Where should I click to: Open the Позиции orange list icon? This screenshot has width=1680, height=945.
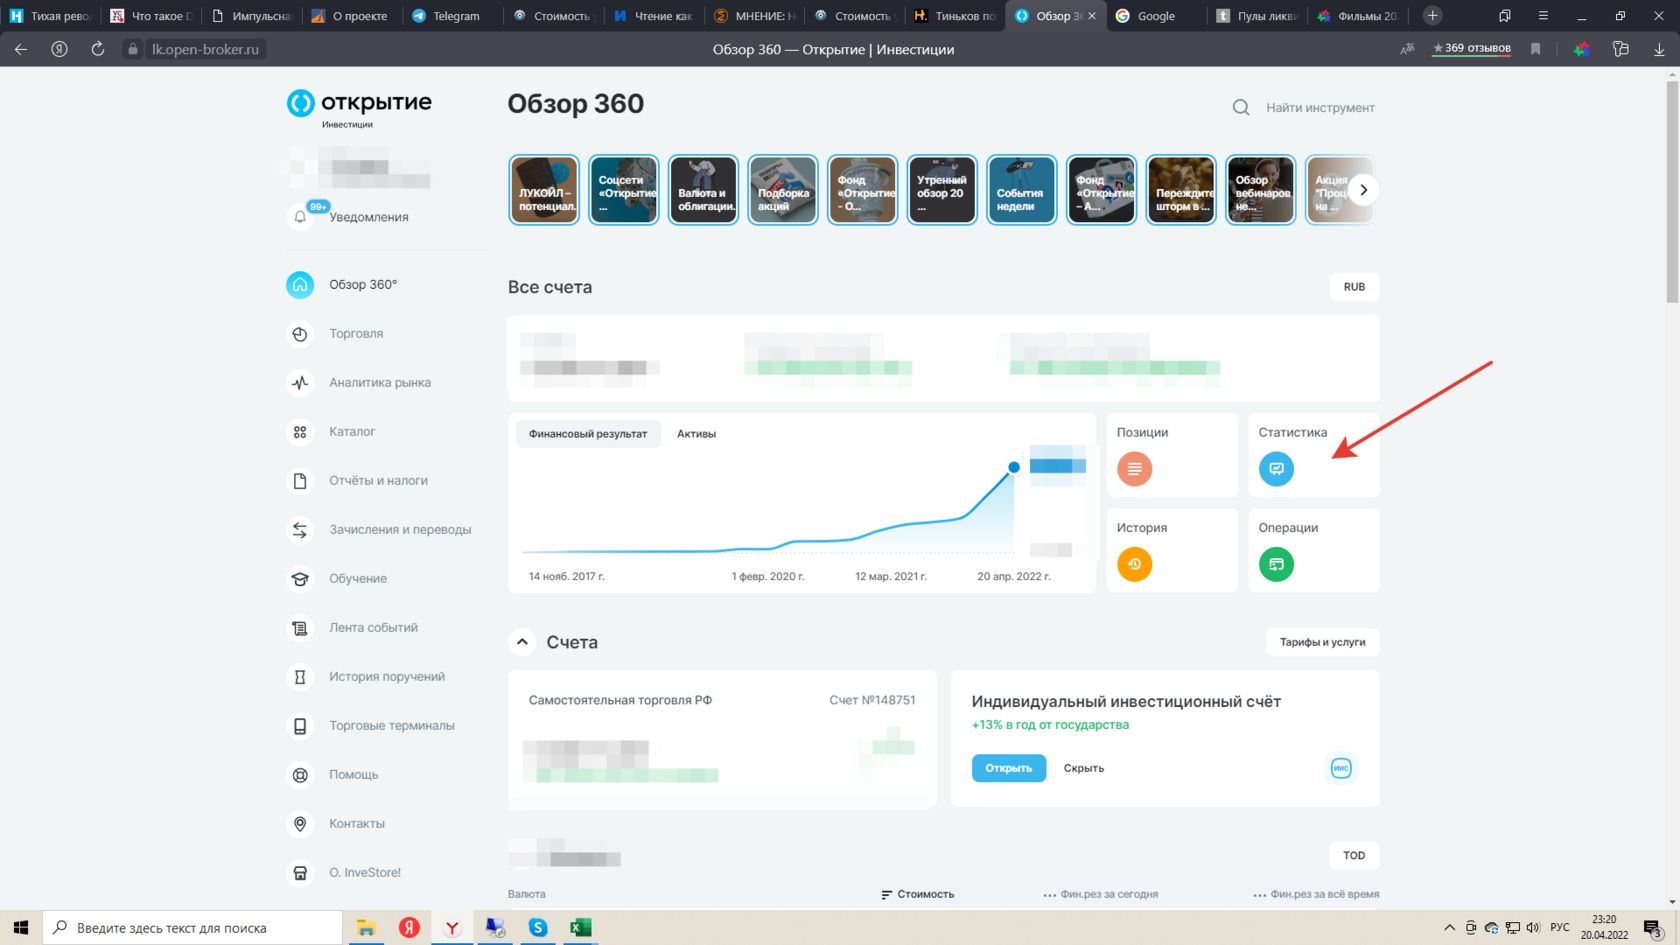(1134, 469)
